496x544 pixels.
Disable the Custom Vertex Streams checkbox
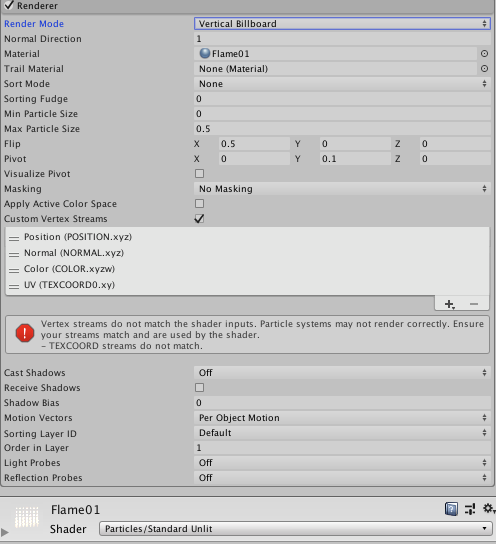pos(199,219)
